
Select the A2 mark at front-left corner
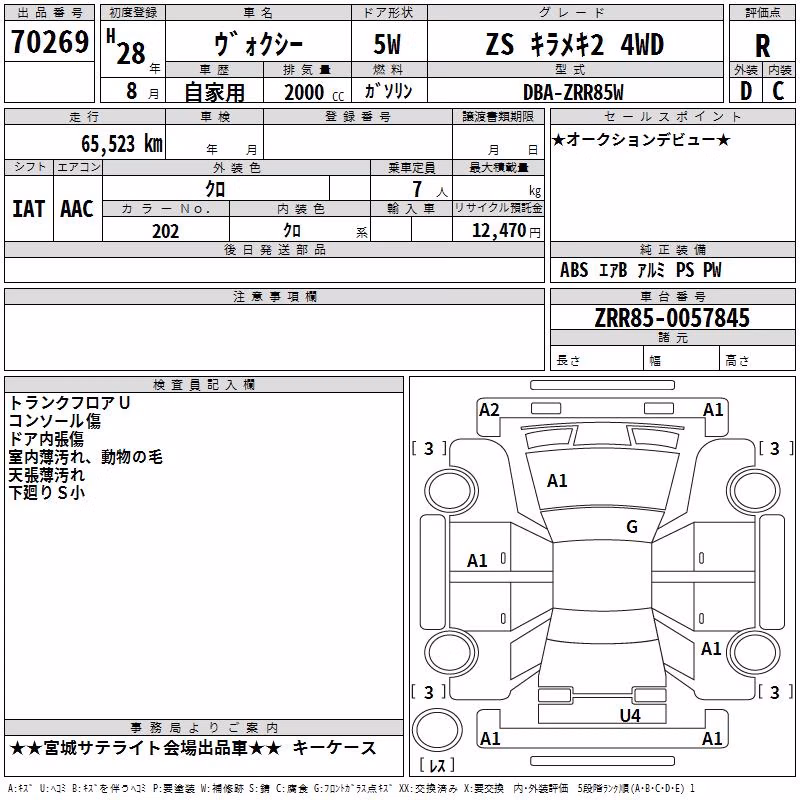pyautogui.click(x=489, y=410)
